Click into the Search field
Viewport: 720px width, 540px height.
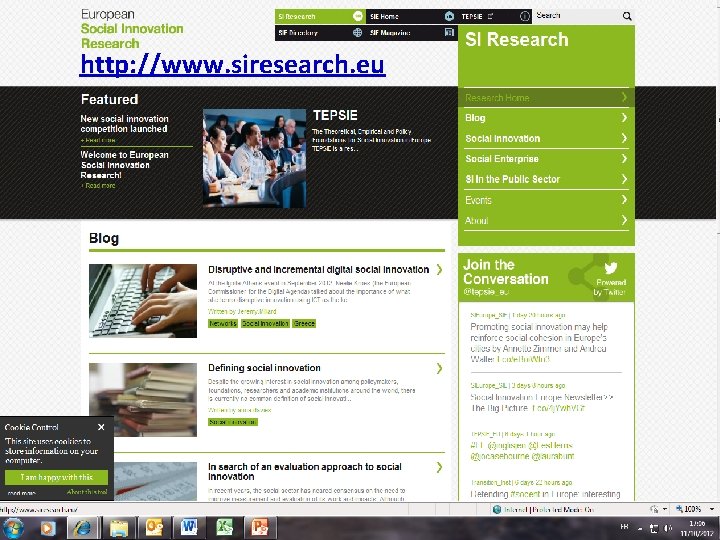coord(578,16)
